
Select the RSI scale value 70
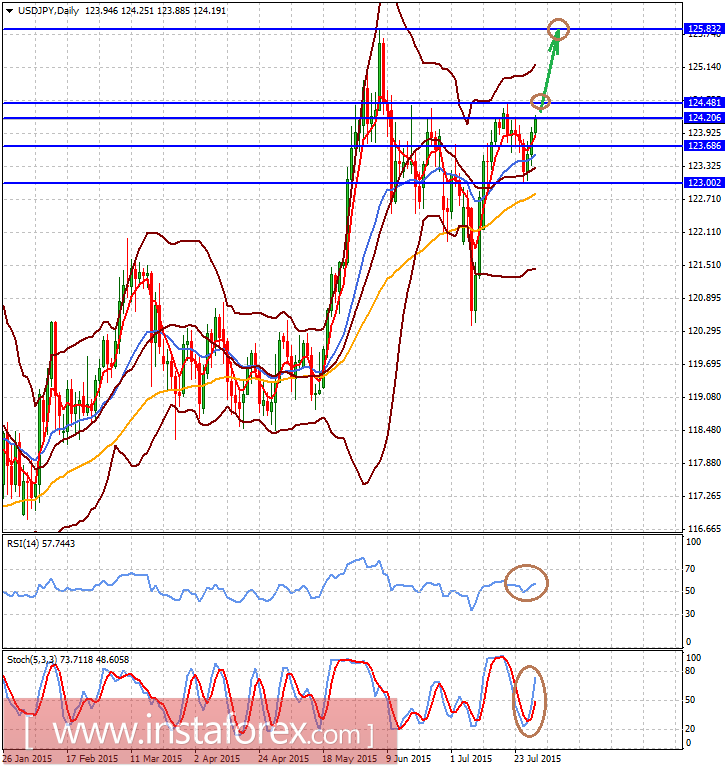coord(690,568)
